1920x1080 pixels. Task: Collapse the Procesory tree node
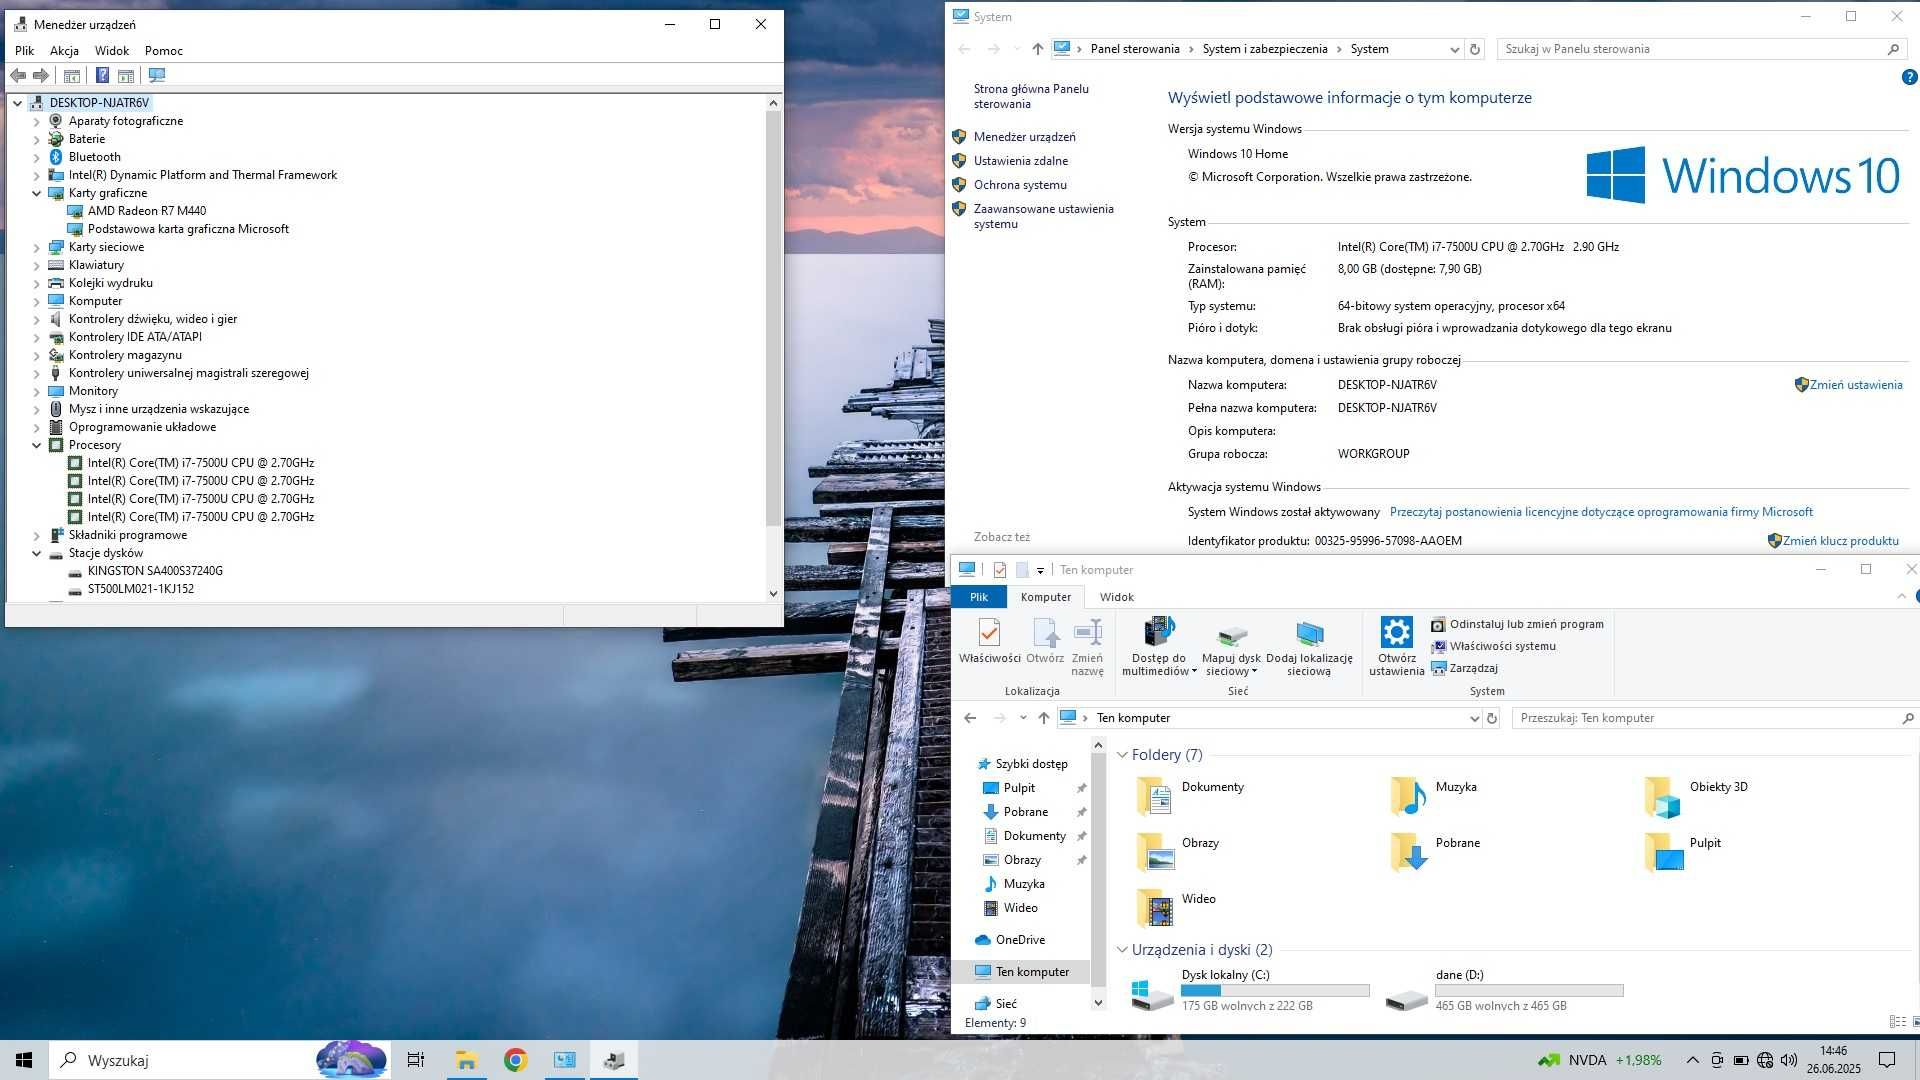tap(37, 445)
